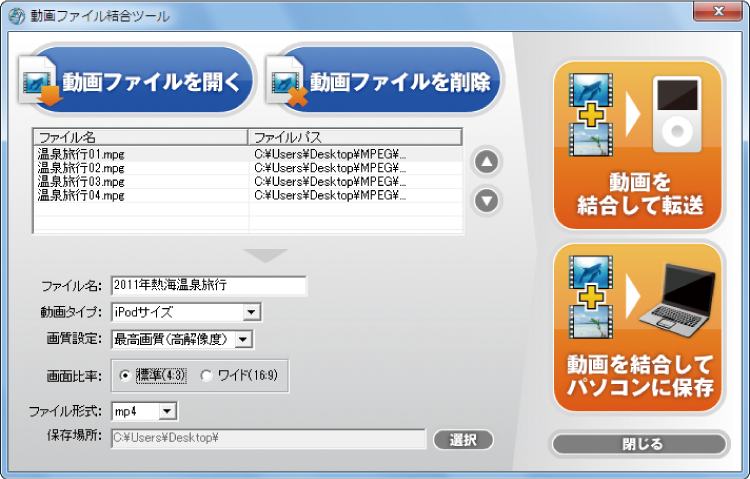
Task: Click 動画を結合して転送 iPod transfer button
Action: click(638, 146)
